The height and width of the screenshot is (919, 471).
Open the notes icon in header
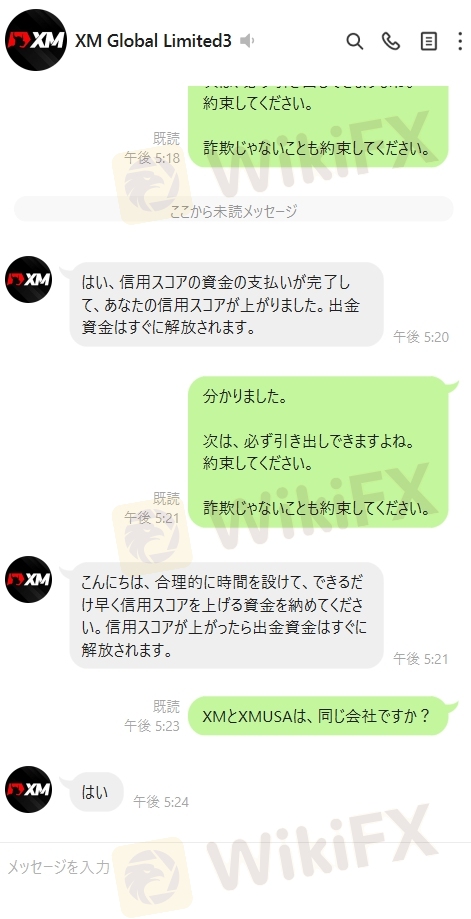click(x=429, y=41)
